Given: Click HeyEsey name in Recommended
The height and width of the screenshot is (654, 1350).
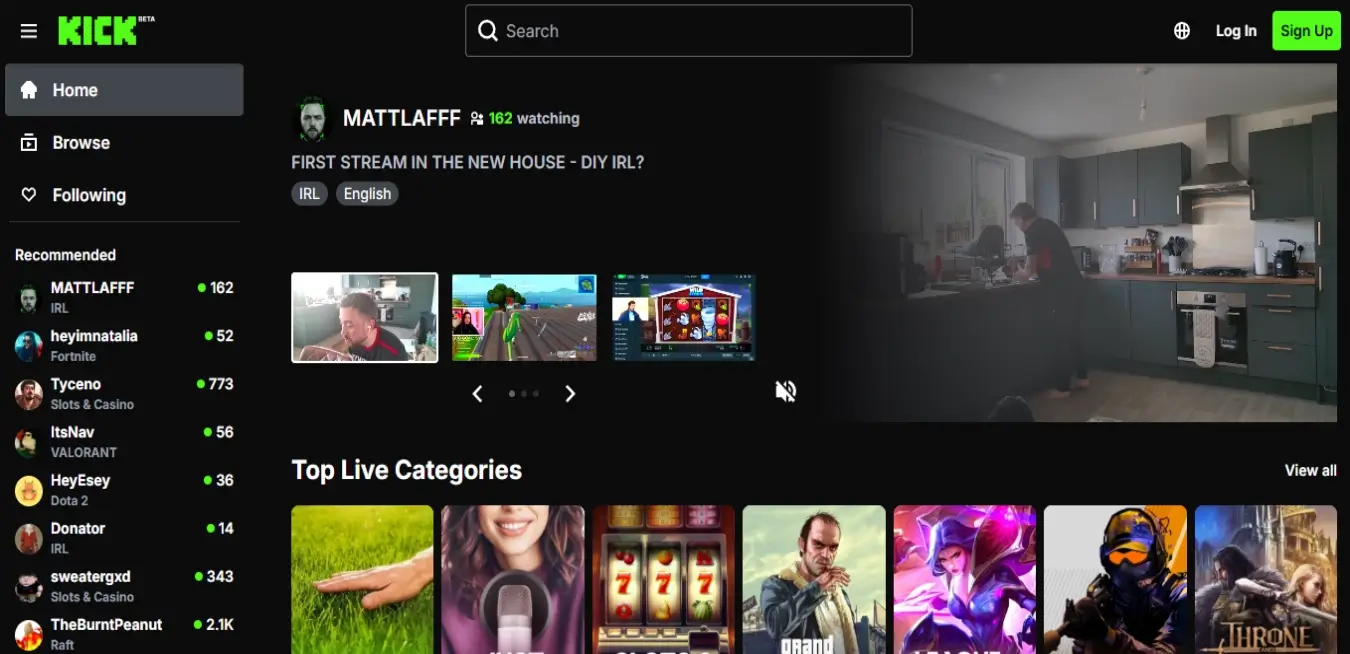Looking at the screenshot, I should click(x=80, y=480).
